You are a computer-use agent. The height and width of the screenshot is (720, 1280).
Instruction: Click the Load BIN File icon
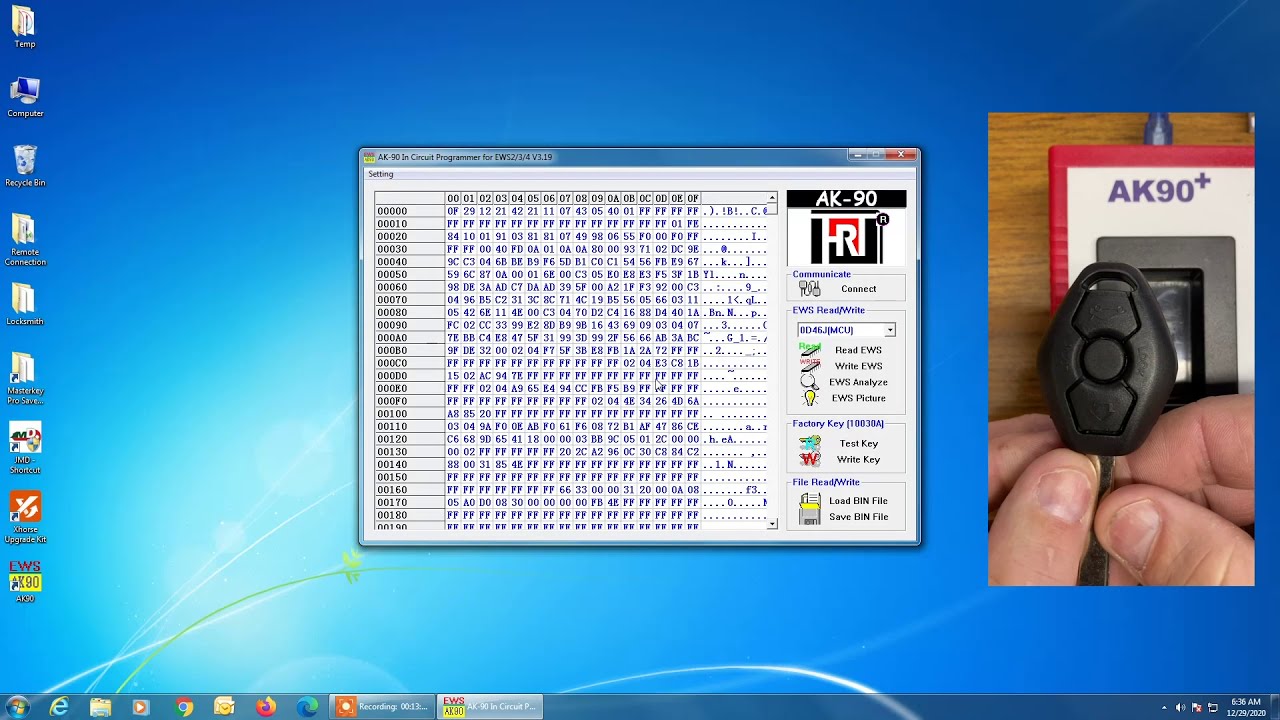coord(810,501)
